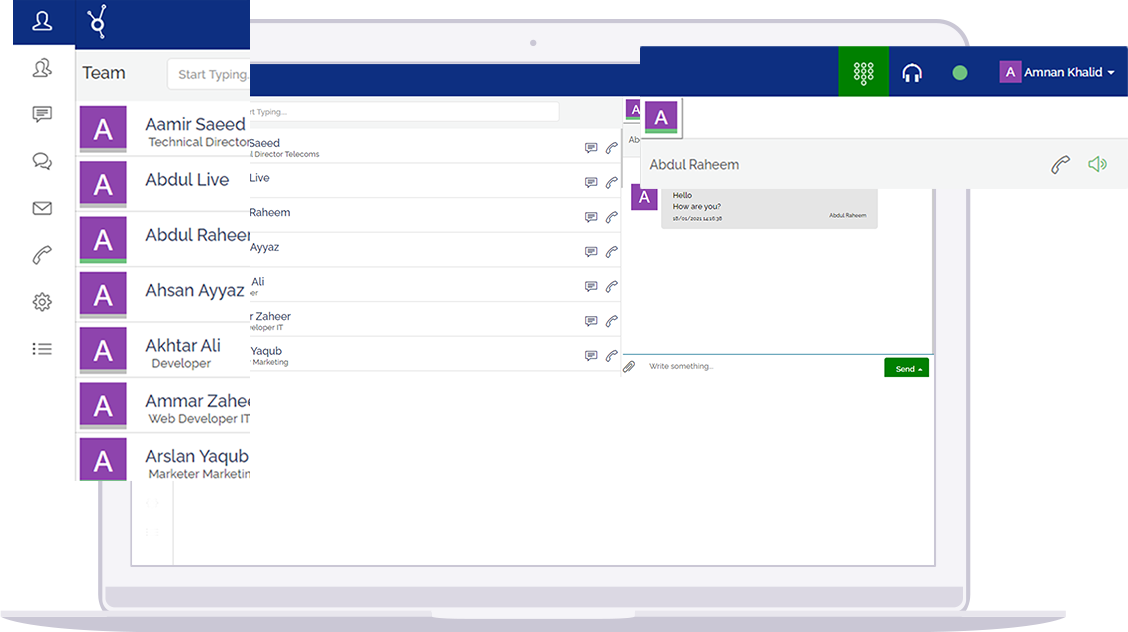Image resolution: width=1128 pixels, height=632 pixels.
Task: Type in the Write something message field
Action: [x=760, y=367]
